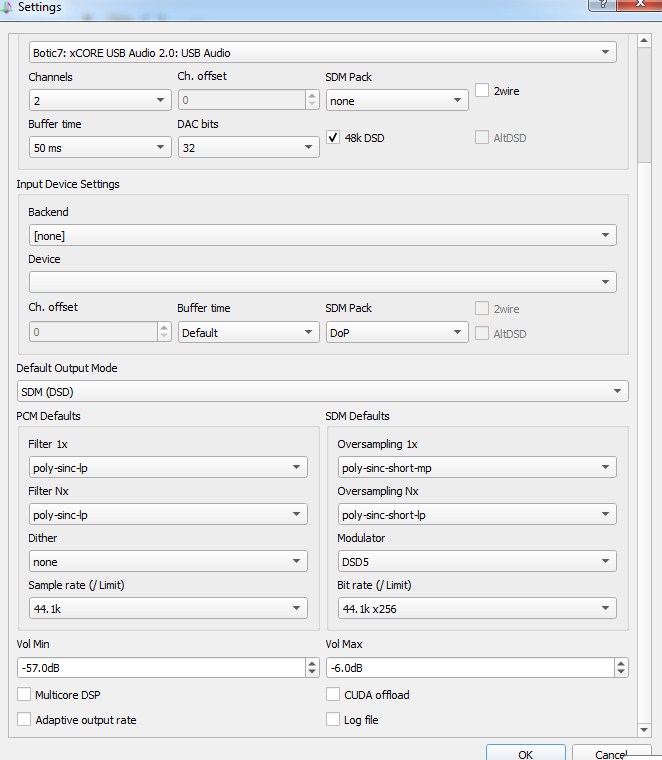Viewport: 662px width, 760px height.
Task: Open the input Backend [none] dropdown
Action: click(322, 235)
